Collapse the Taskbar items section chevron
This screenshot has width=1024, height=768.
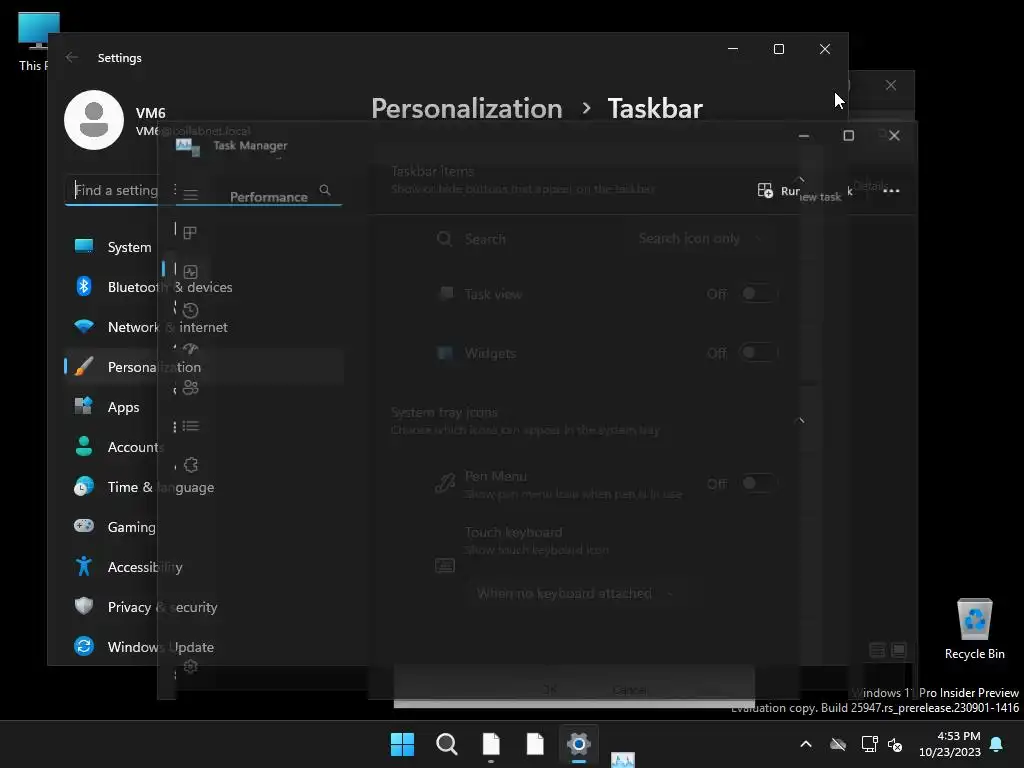[x=801, y=179]
